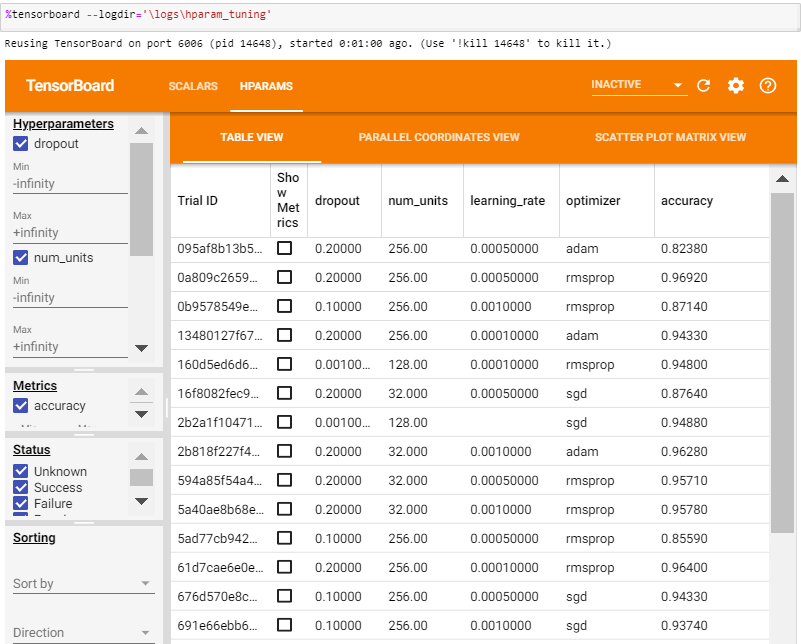This screenshot has width=801, height=644.
Task: Click the Hyperparameters panel scroll-up arrow
Action: 142,131
